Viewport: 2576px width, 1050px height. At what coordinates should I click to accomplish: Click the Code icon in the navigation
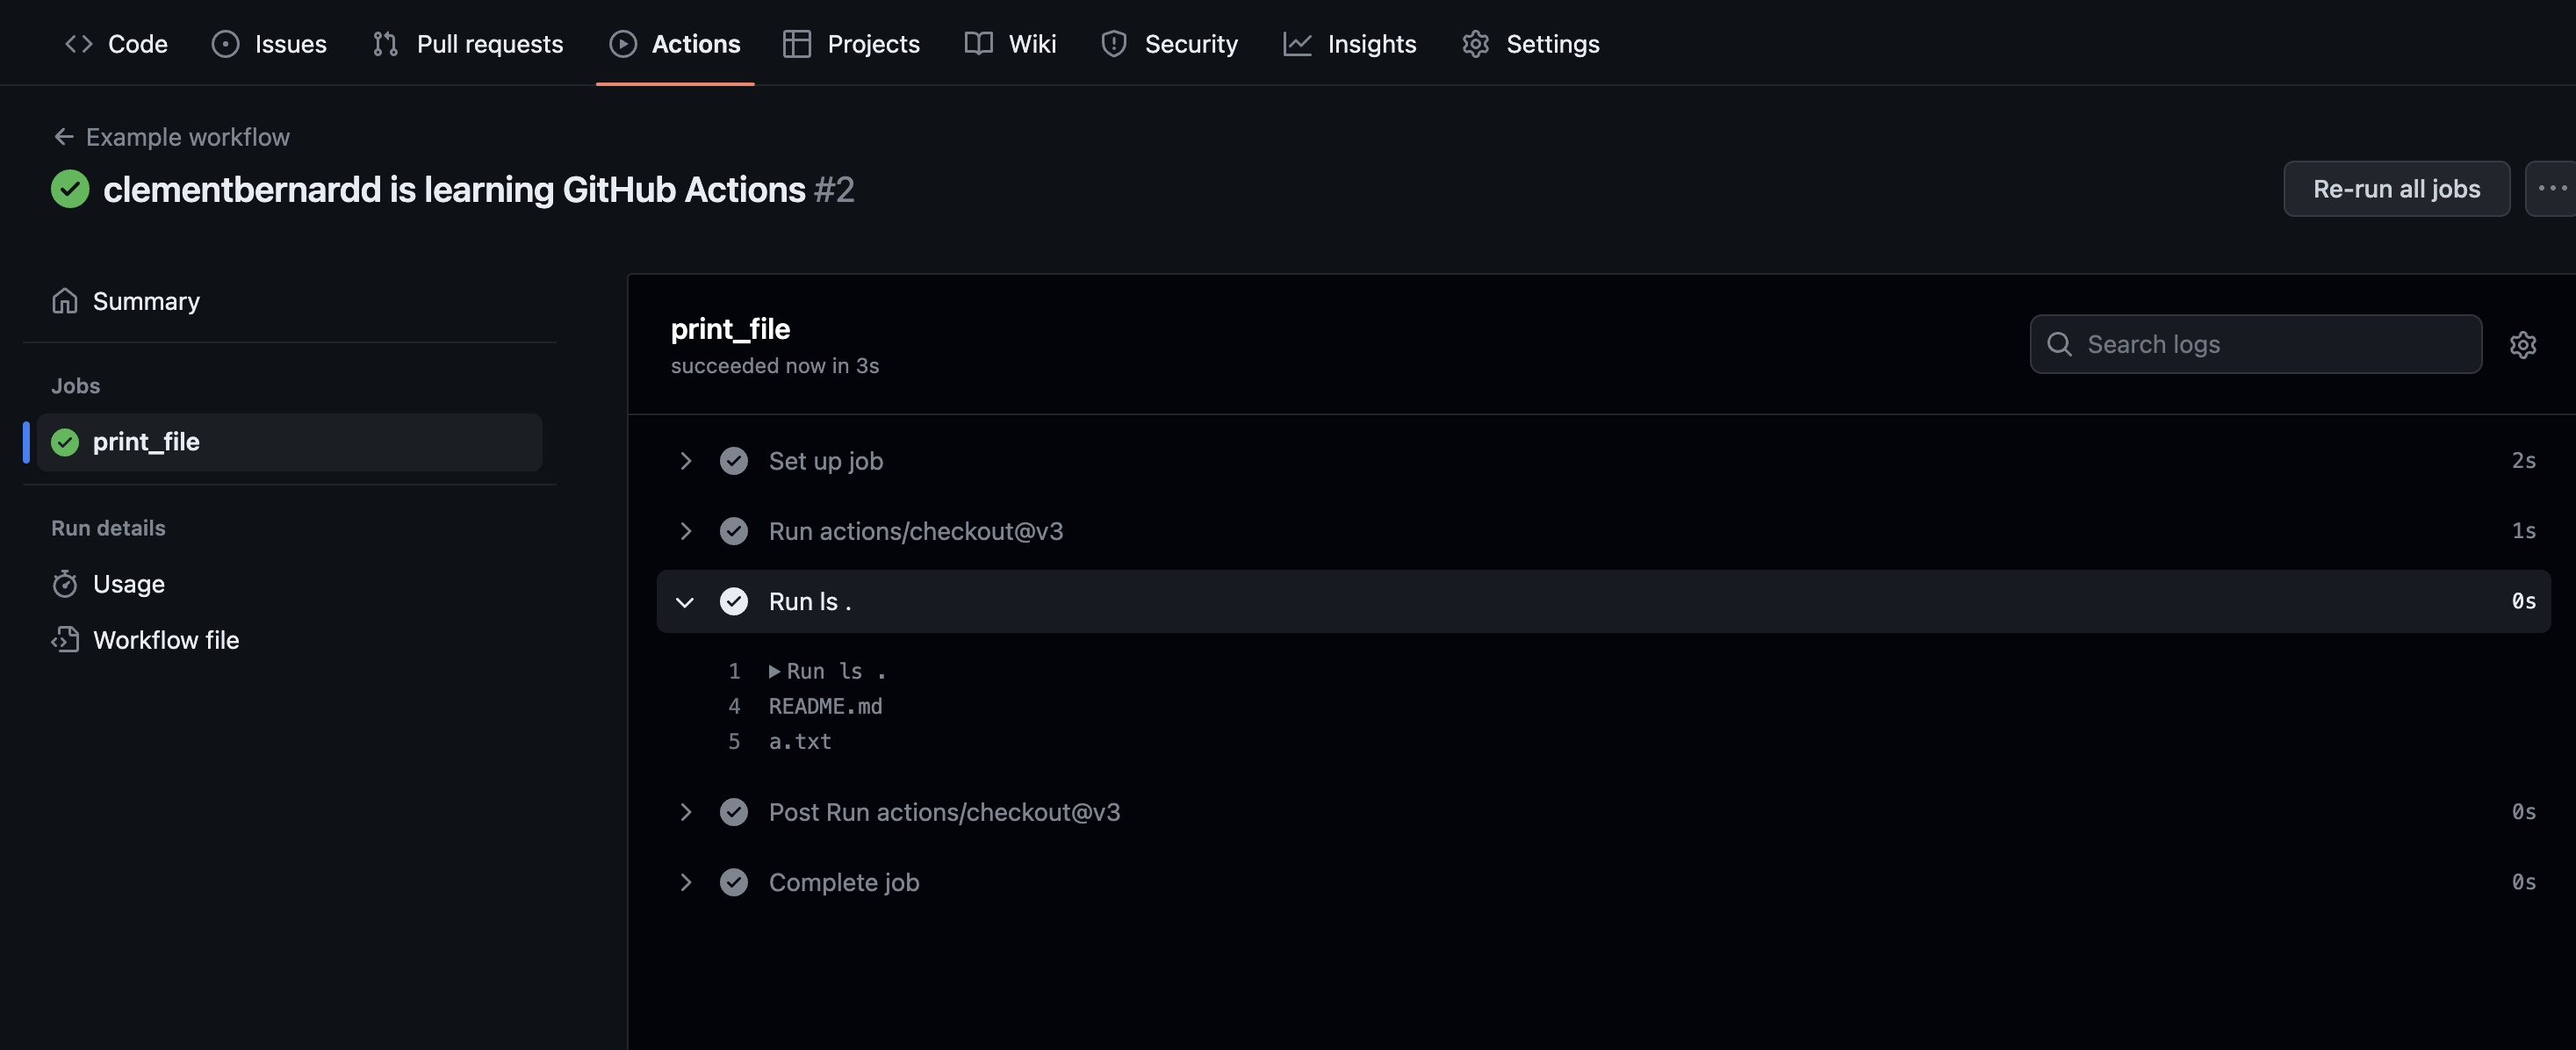(x=79, y=44)
